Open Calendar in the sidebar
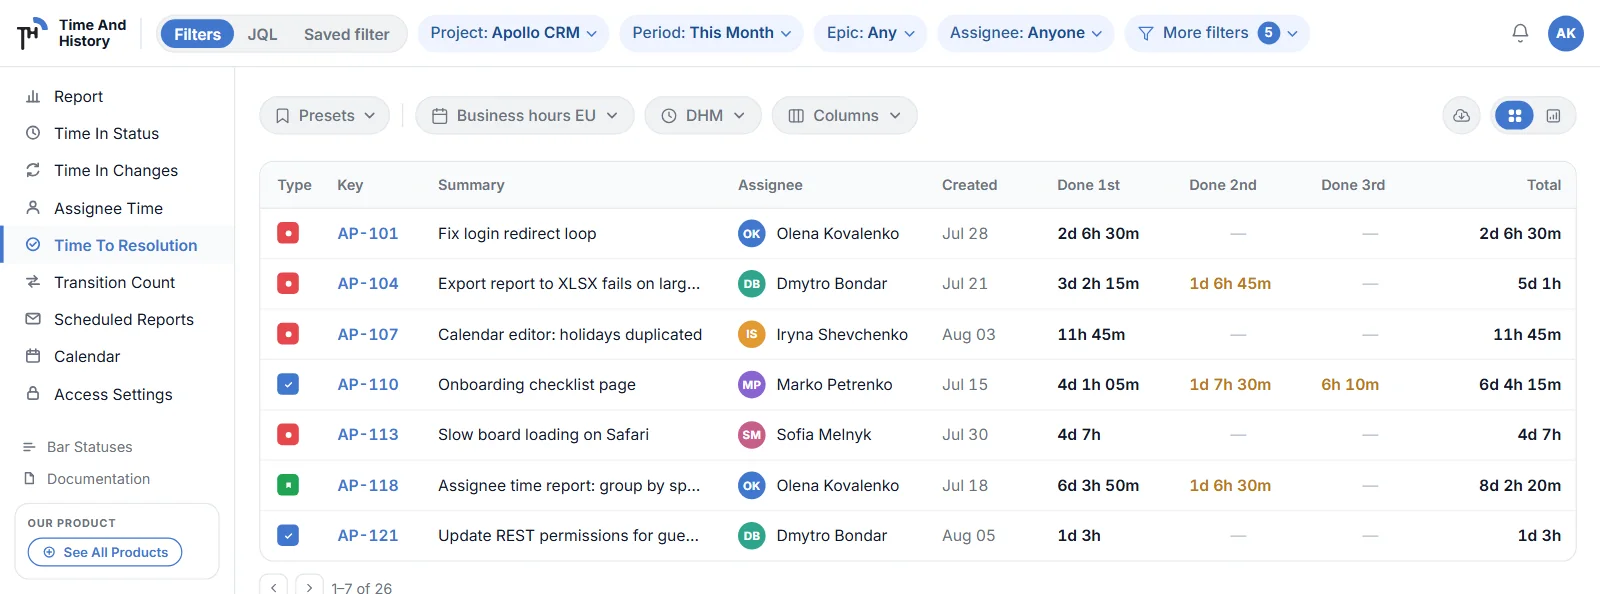This screenshot has width=1600, height=594. (118, 356)
